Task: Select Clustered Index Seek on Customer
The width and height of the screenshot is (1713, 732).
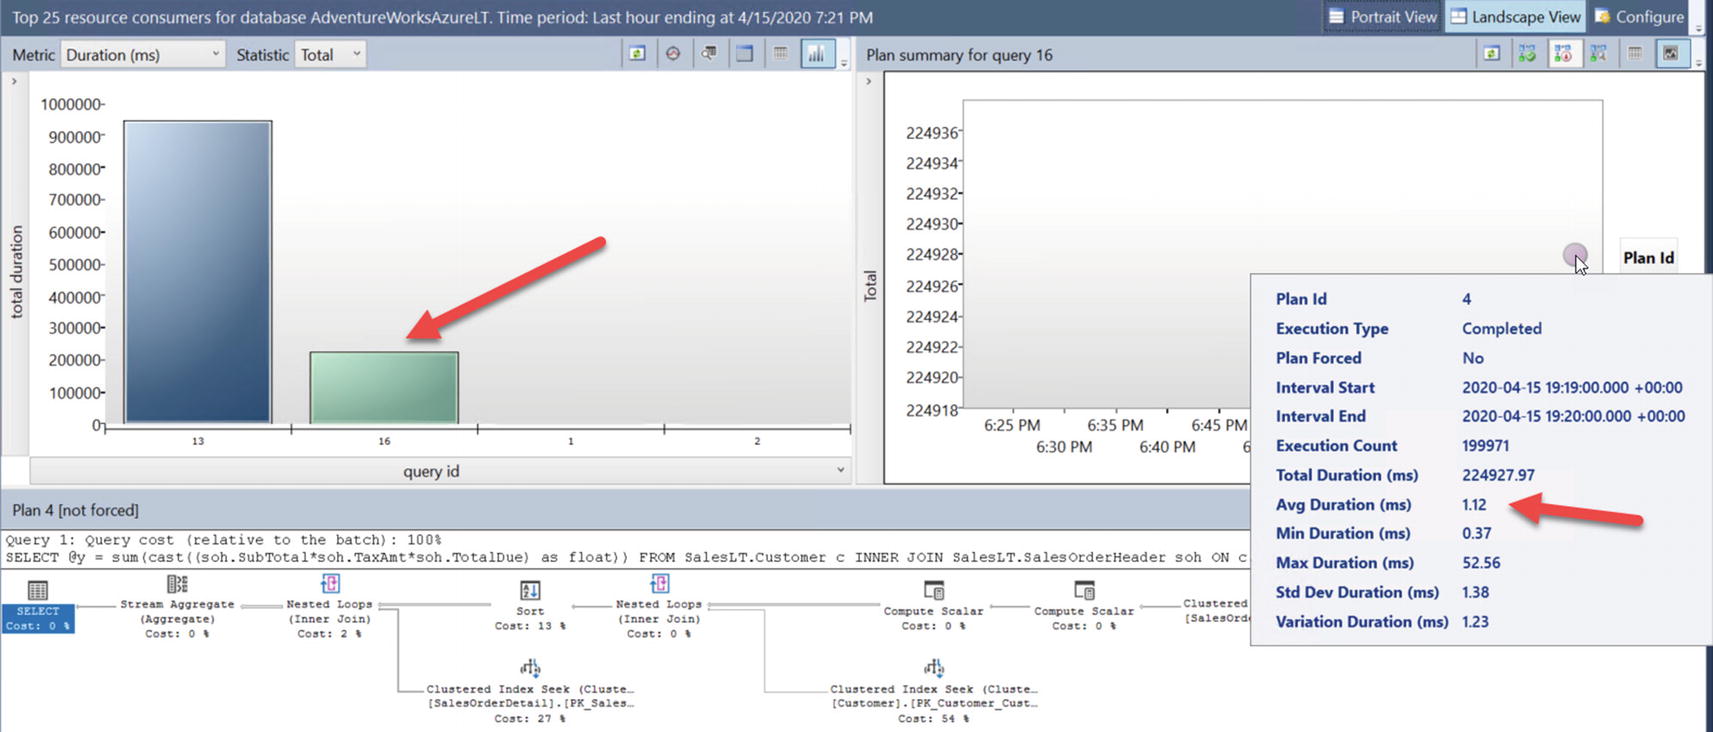Action: [934, 691]
